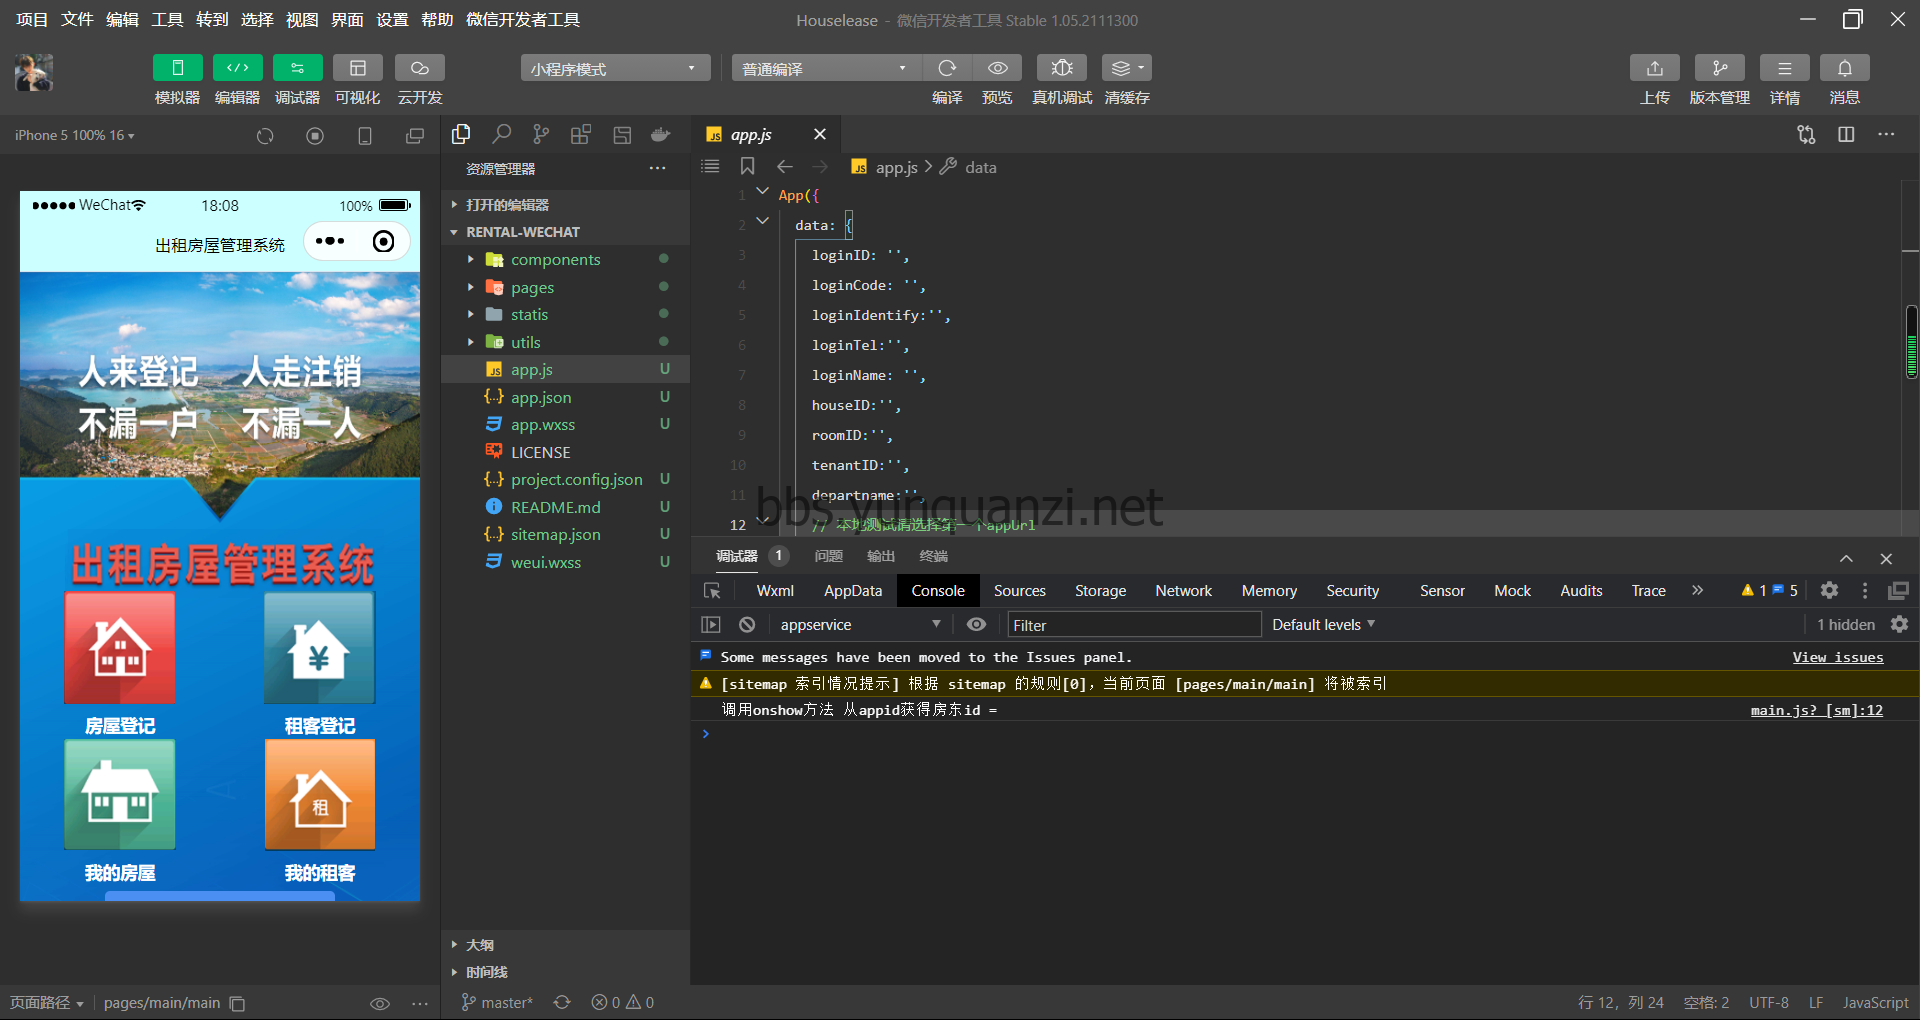Screen dimensions: 1920x1020
Task: Open the search icon in the sidebar
Action: [502, 134]
